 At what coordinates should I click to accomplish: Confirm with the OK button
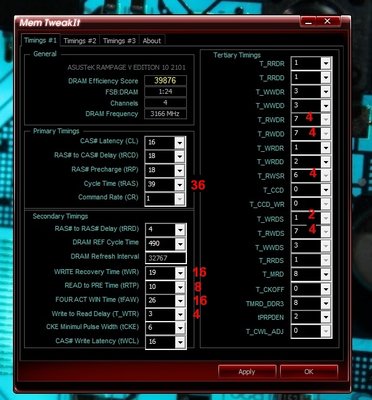coord(309,372)
